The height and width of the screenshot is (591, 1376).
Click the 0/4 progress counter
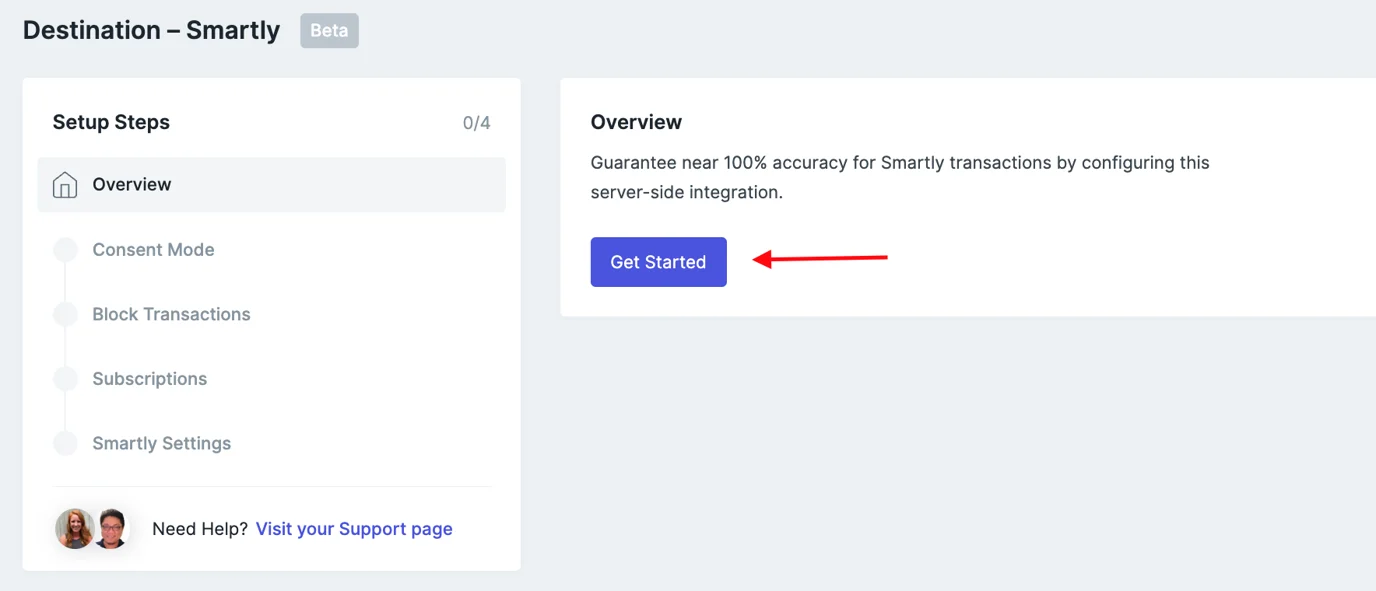click(477, 123)
